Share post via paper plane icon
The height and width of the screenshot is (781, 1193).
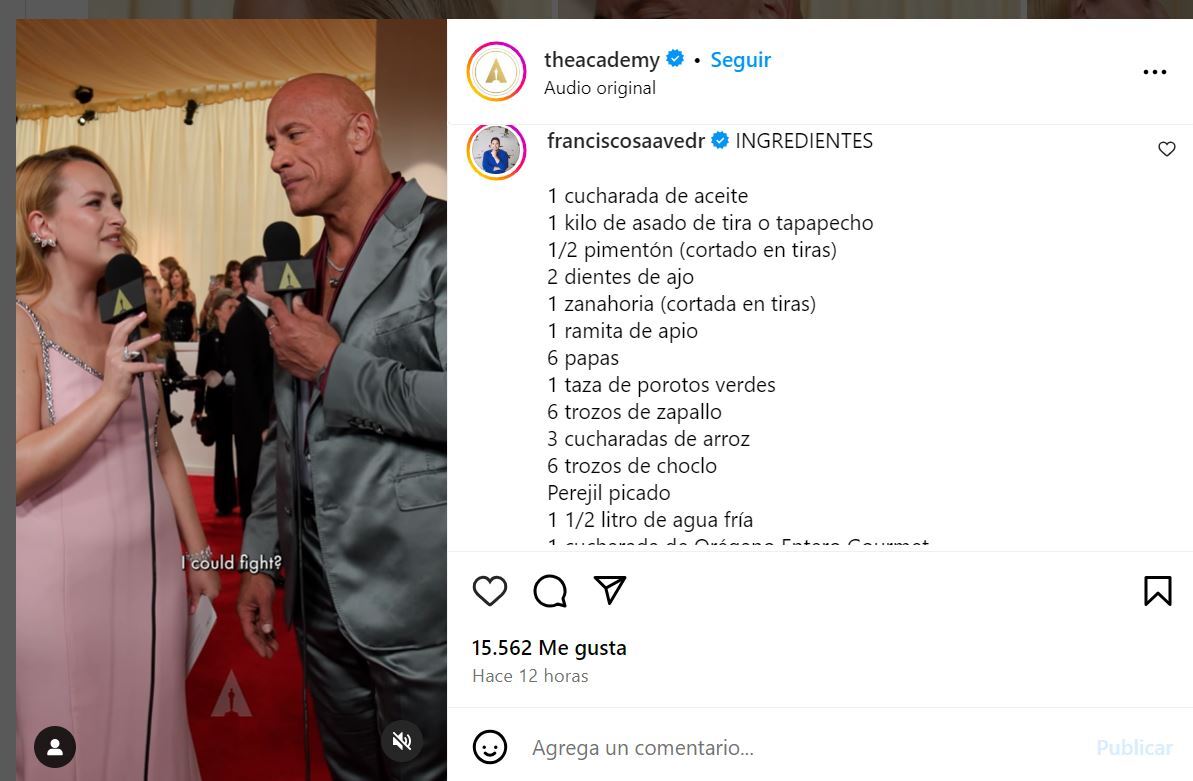(609, 590)
